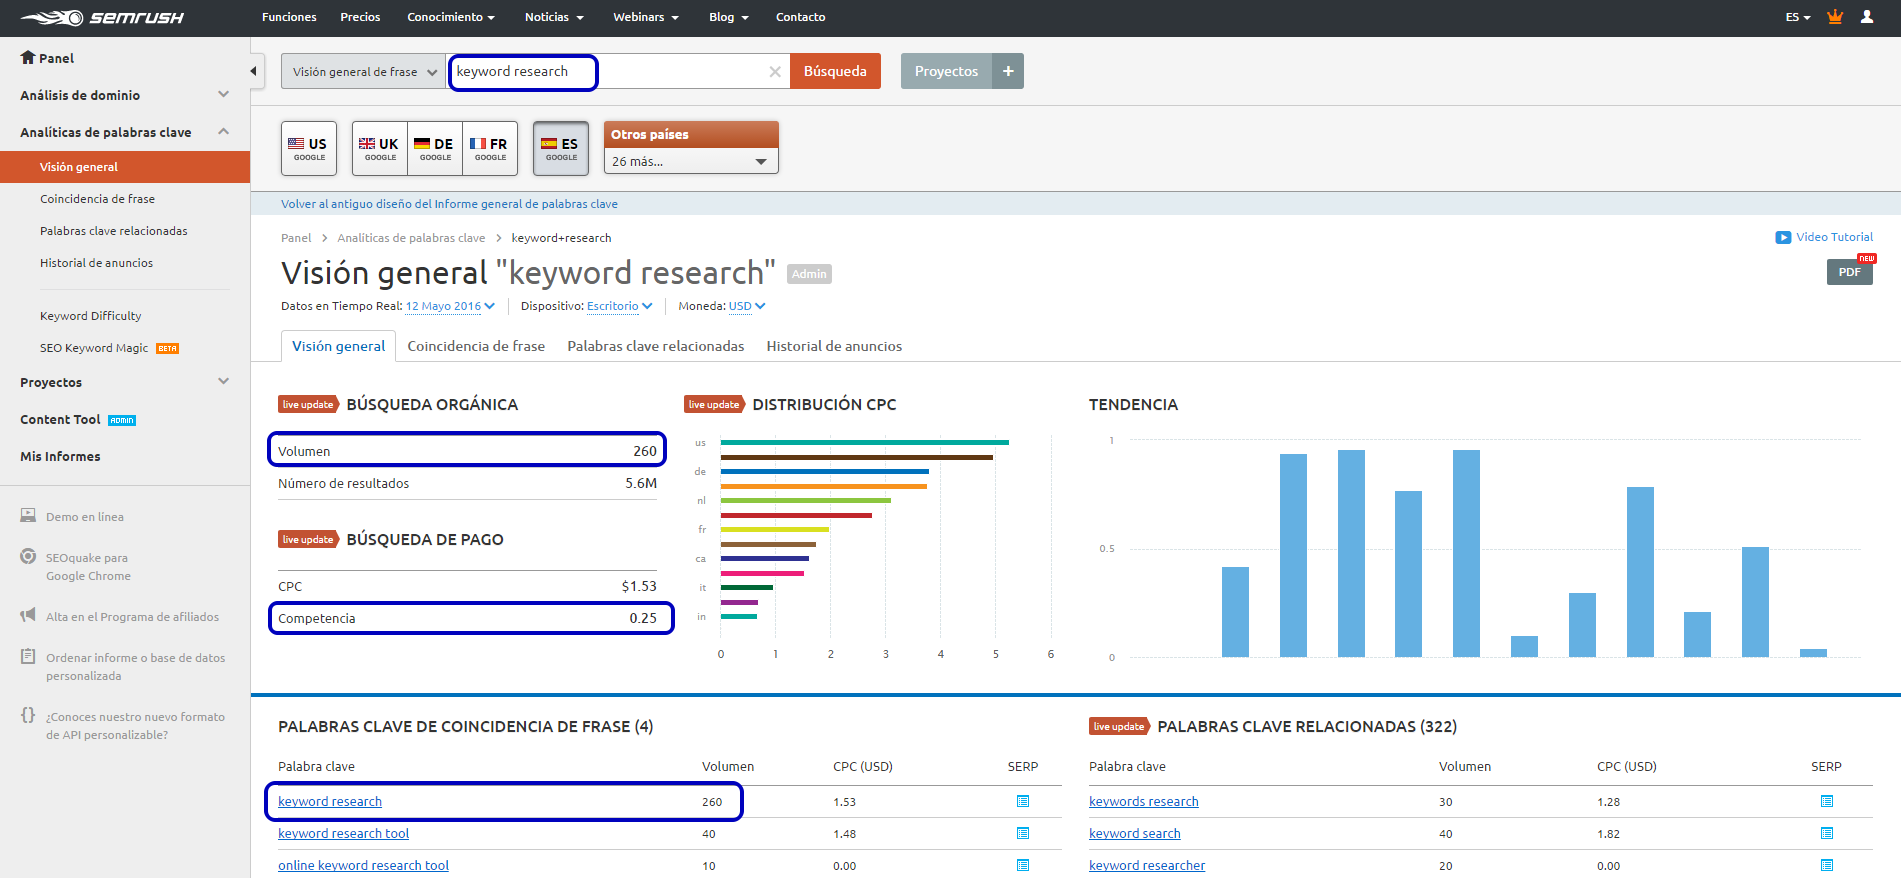Switch to the UK Google database
1901x878 pixels.
pyautogui.click(x=380, y=148)
